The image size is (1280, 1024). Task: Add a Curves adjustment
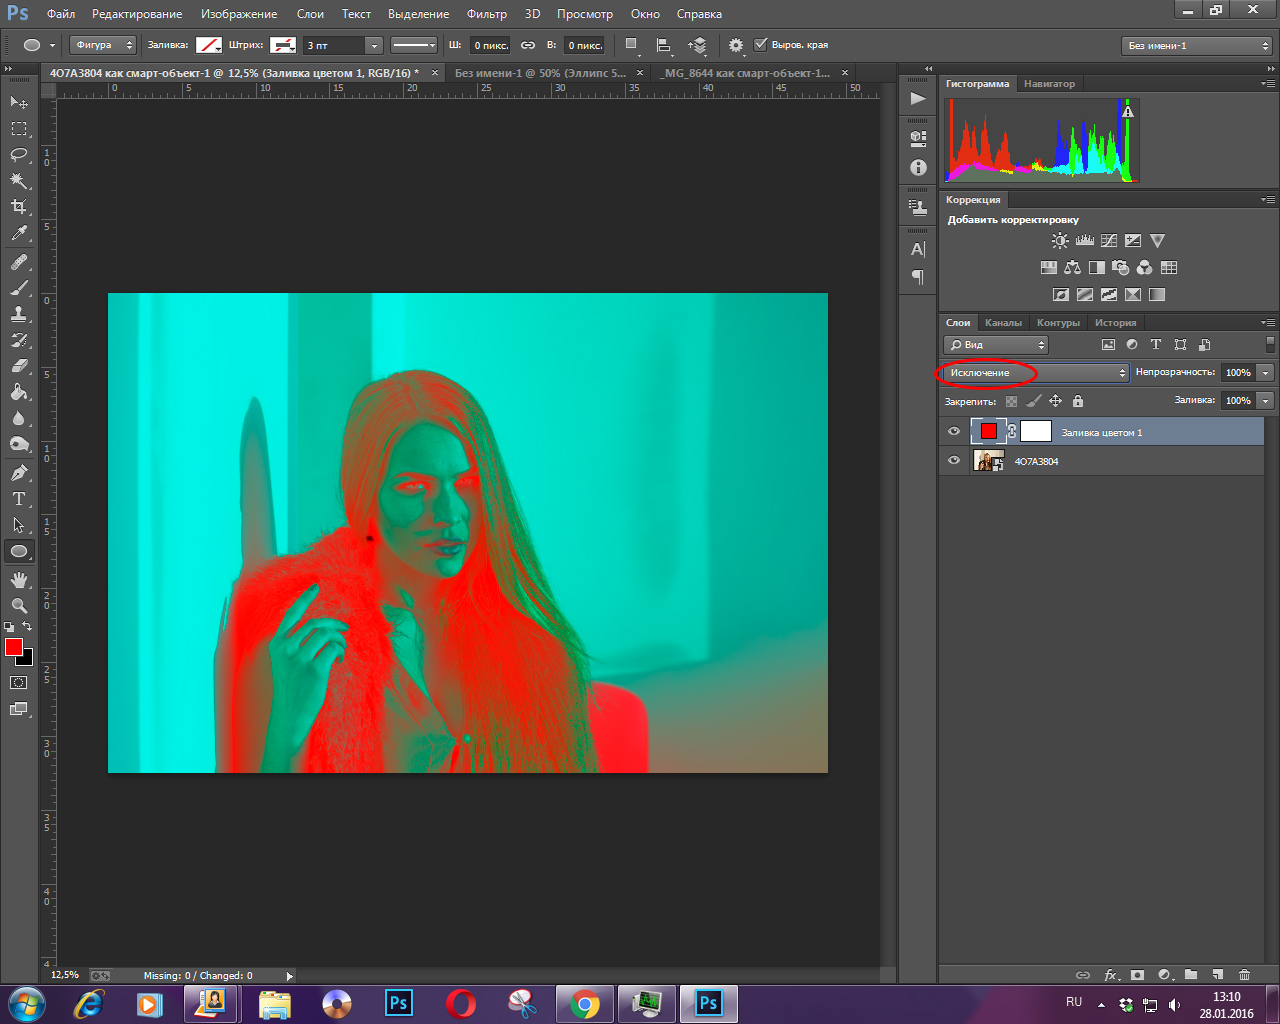(1109, 241)
